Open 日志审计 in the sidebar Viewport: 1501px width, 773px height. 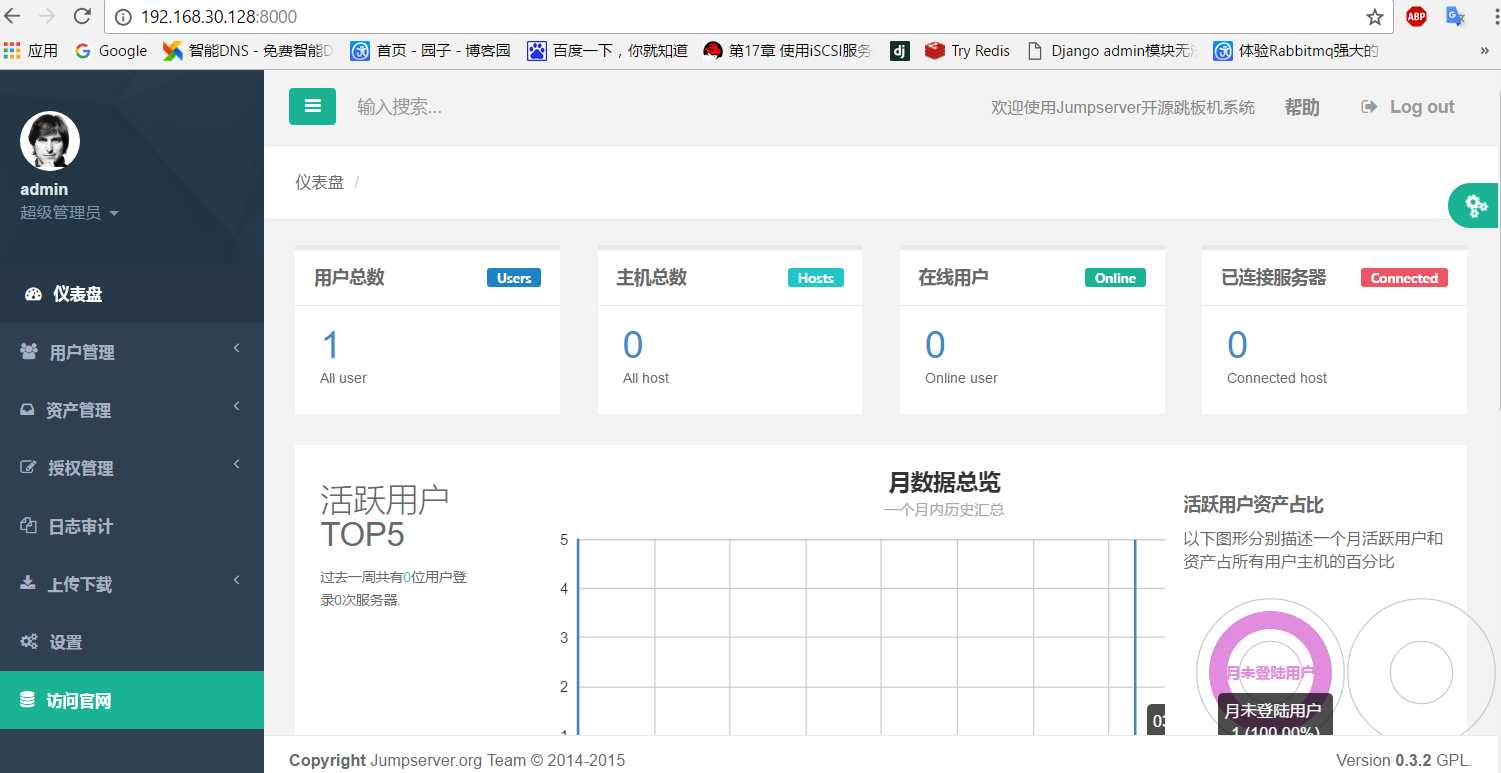click(x=132, y=526)
